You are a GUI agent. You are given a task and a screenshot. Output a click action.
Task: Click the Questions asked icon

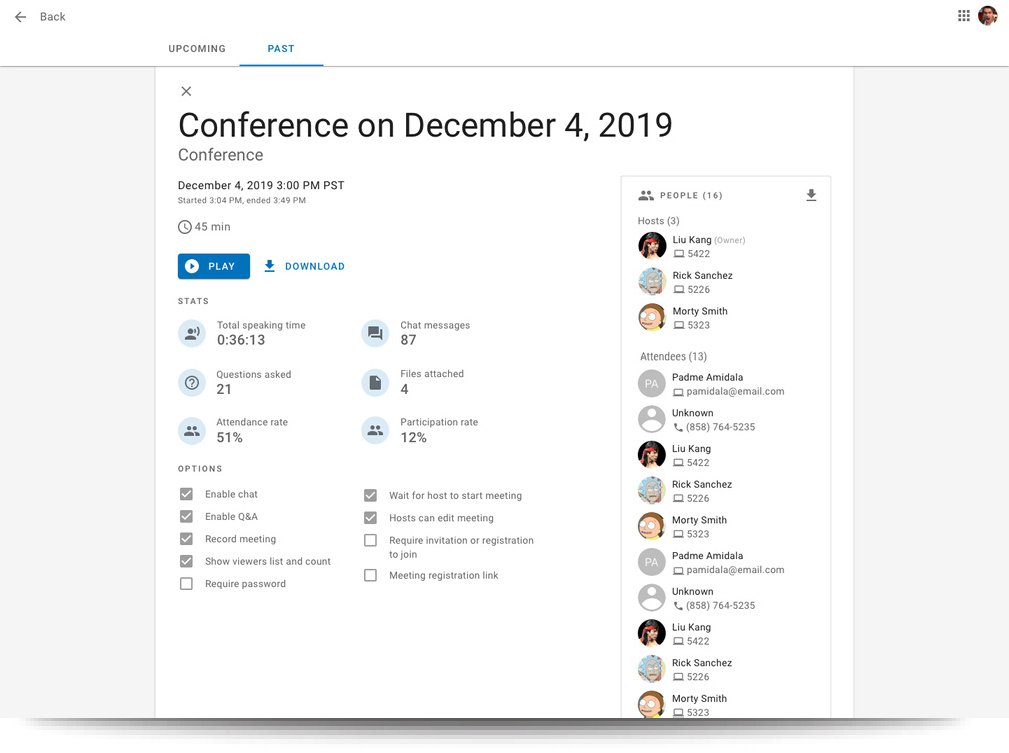(x=192, y=382)
